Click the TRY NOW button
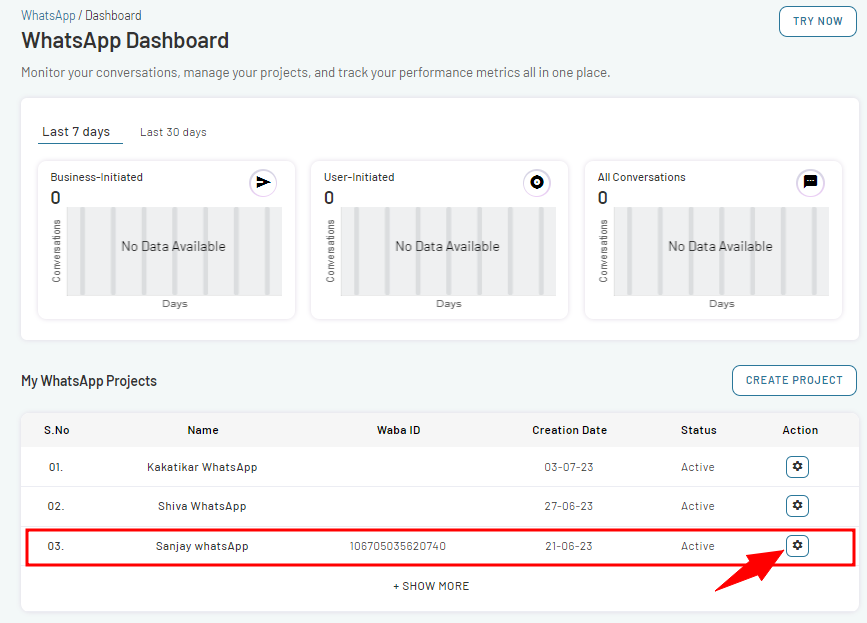 tap(817, 22)
